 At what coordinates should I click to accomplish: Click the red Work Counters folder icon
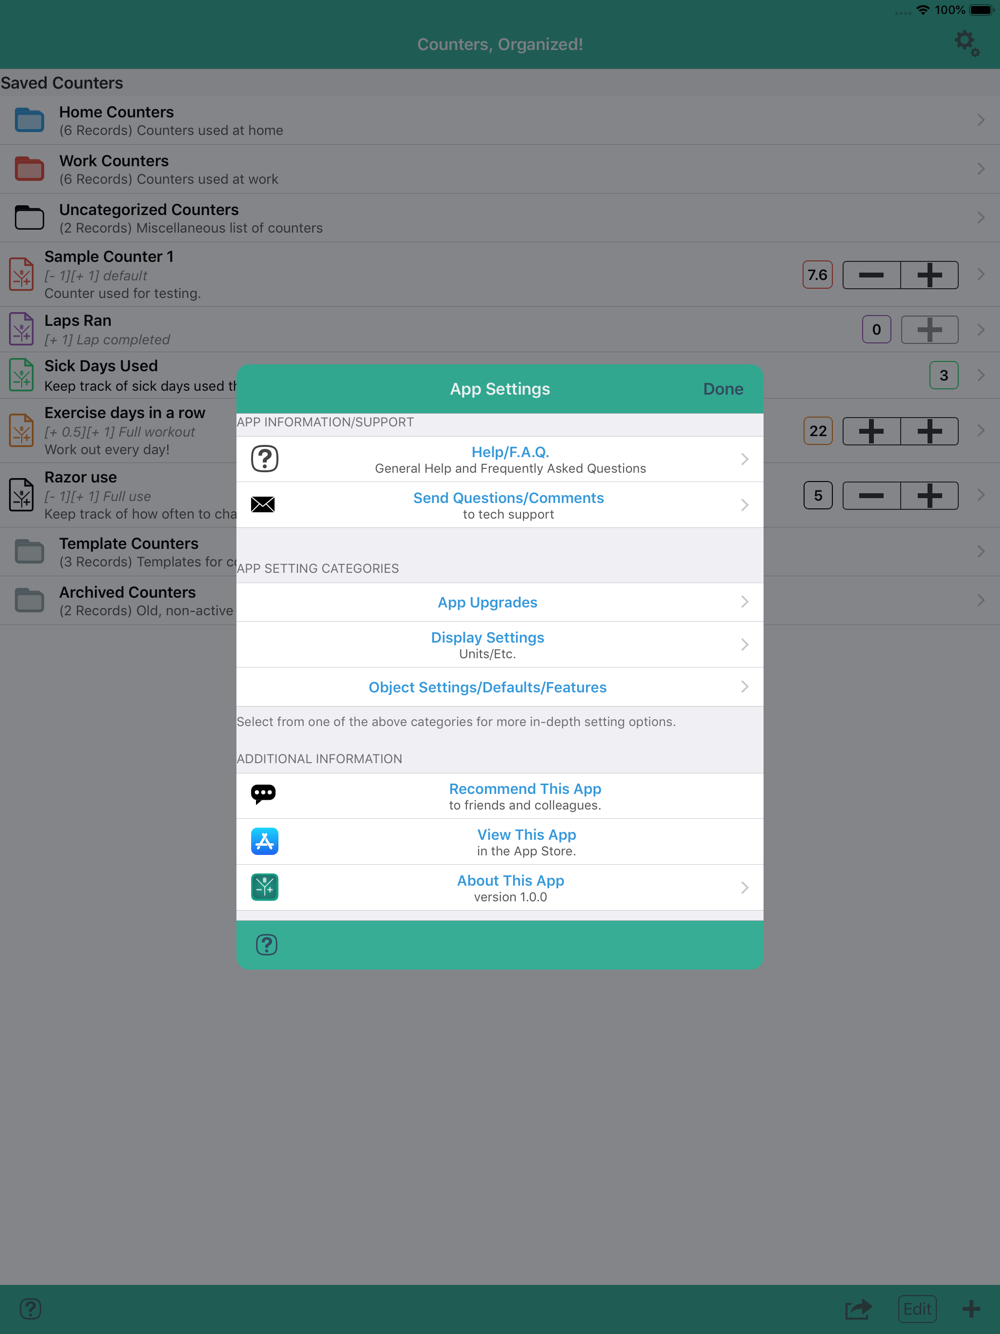pyautogui.click(x=29, y=169)
